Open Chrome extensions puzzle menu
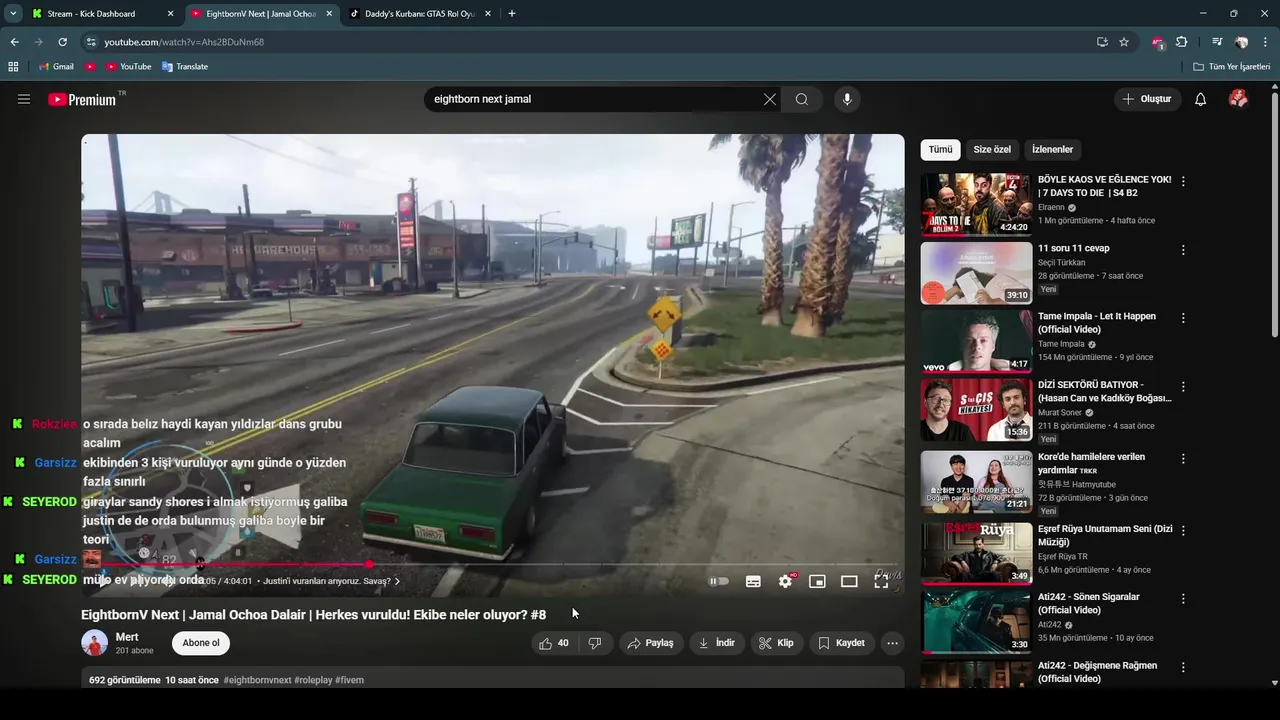The height and width of the screenshot is (720, 1280). (x=1181, y=42)
